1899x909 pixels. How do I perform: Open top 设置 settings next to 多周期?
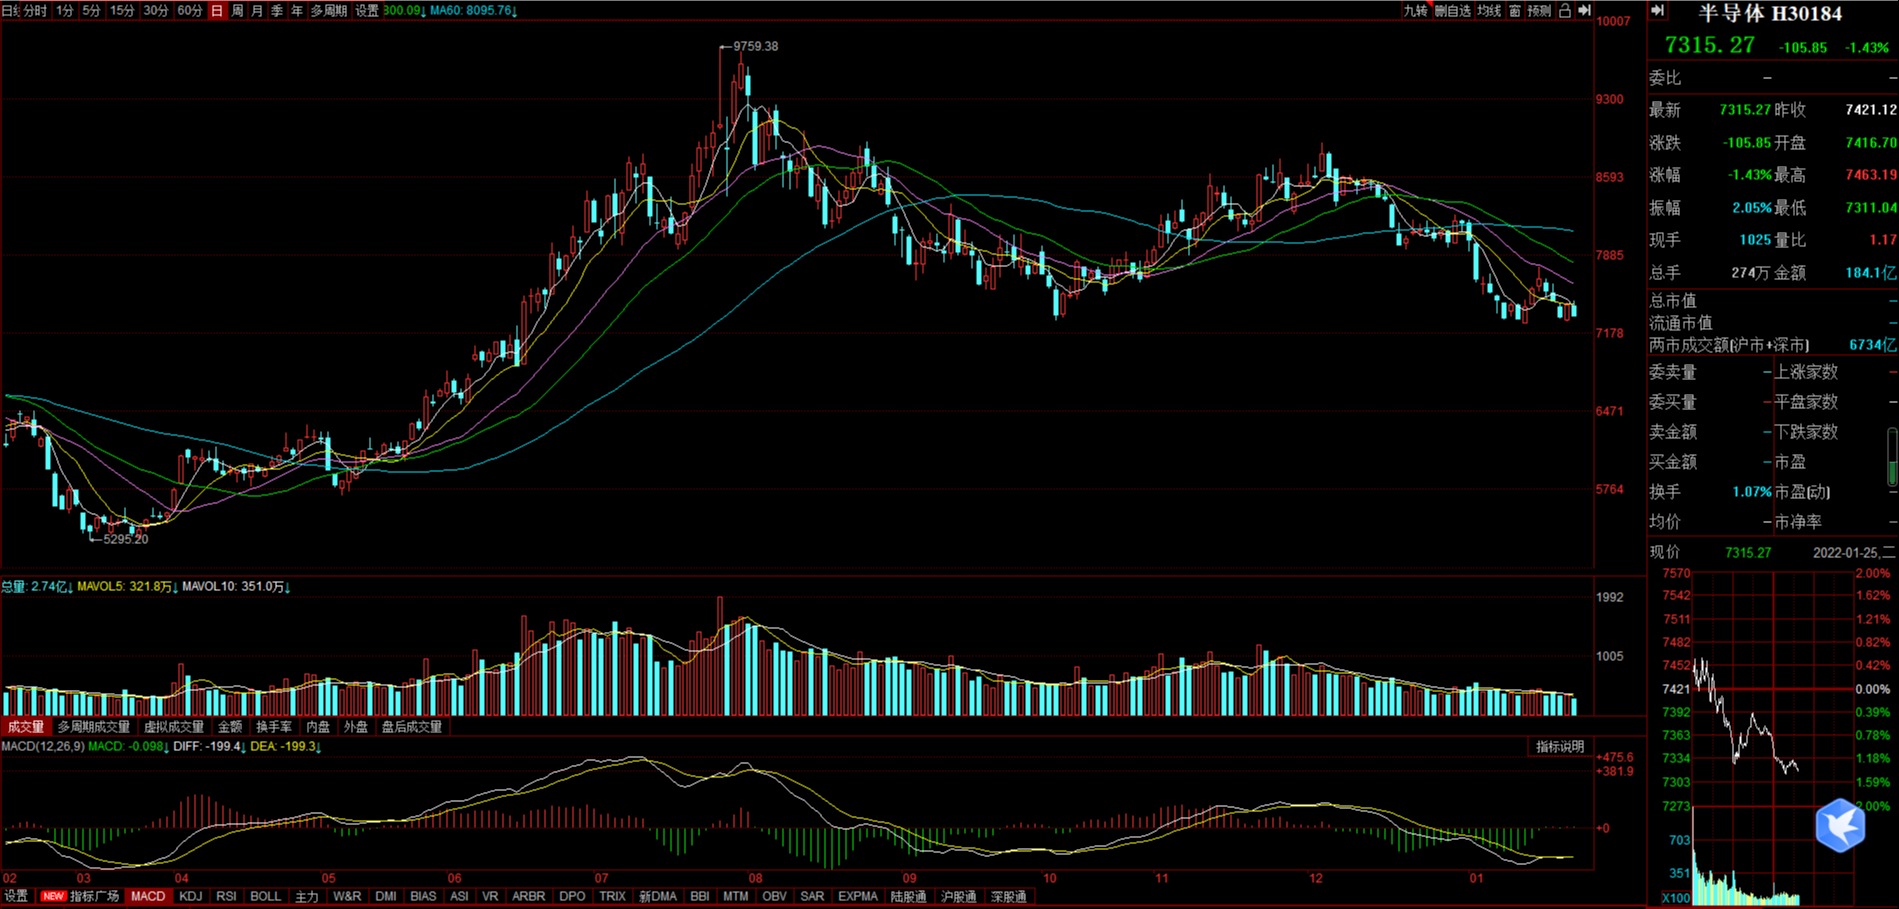click(367, 10)
